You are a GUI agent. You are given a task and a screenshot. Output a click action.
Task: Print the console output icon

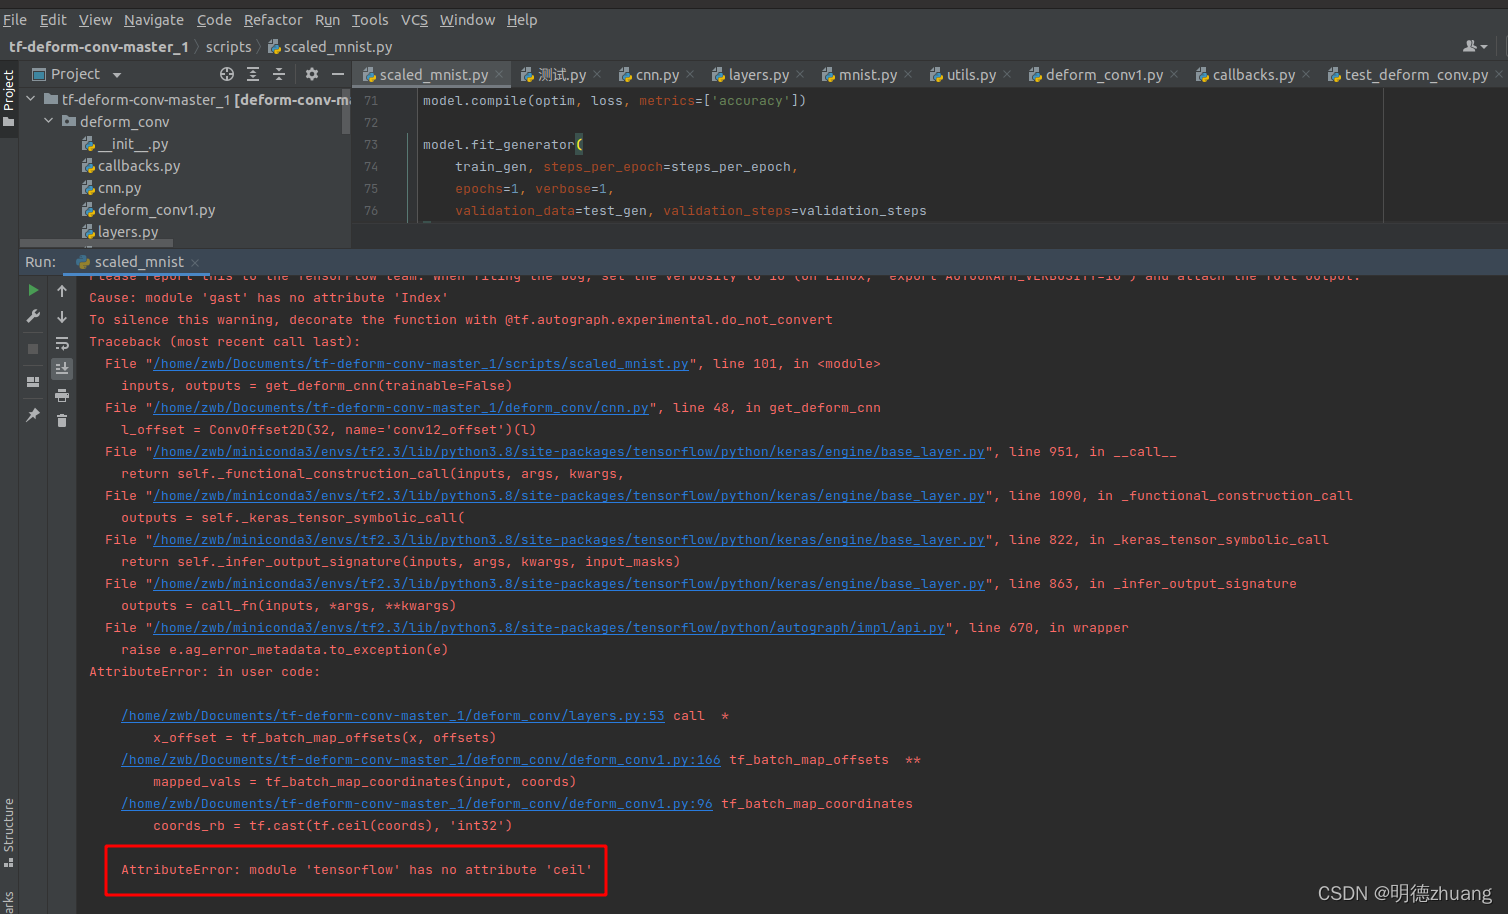(62, 395)
